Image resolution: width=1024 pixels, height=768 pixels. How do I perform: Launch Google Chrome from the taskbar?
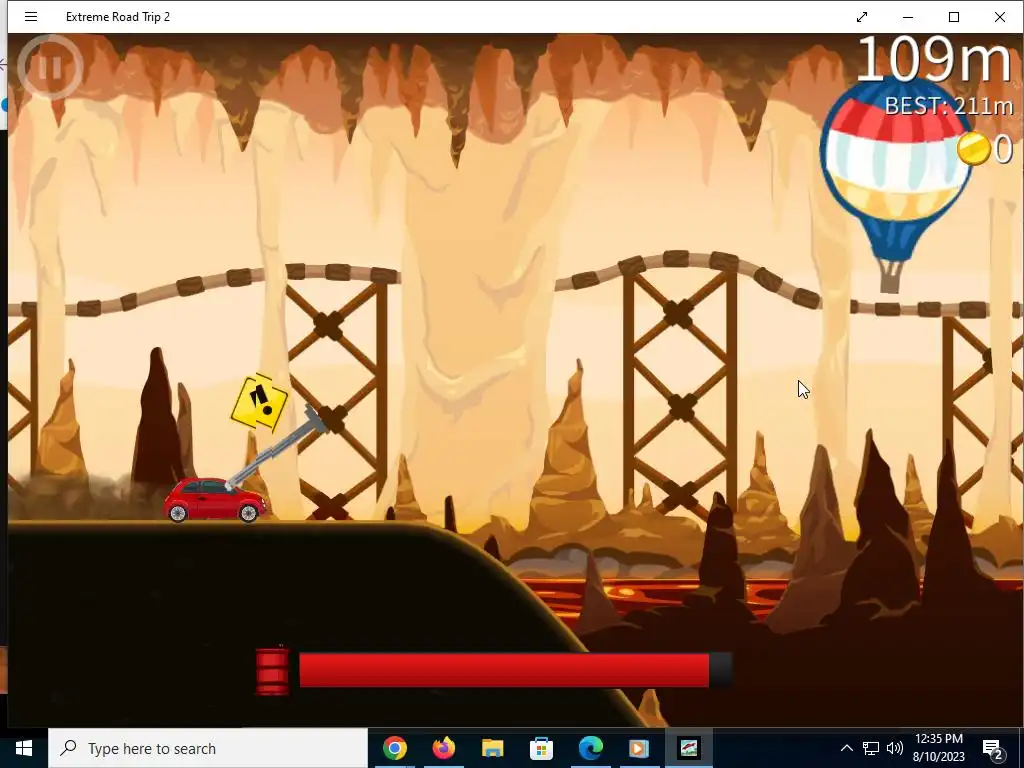(x=395, y=748)
